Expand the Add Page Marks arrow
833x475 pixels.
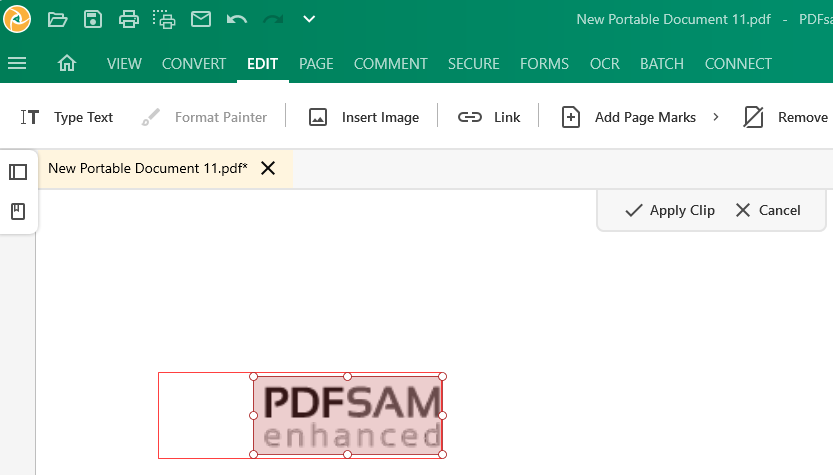pyautogui.click(x=716, y=117)
